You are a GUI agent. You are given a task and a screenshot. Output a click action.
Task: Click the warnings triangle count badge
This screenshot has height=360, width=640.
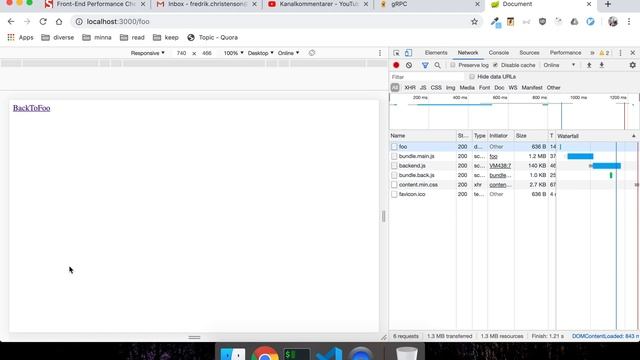pos(604,53)
